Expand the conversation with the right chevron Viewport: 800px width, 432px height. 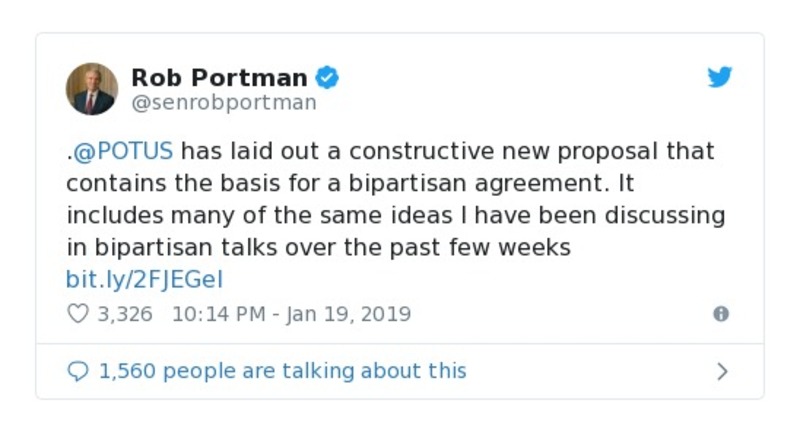[x=722, y=372]
